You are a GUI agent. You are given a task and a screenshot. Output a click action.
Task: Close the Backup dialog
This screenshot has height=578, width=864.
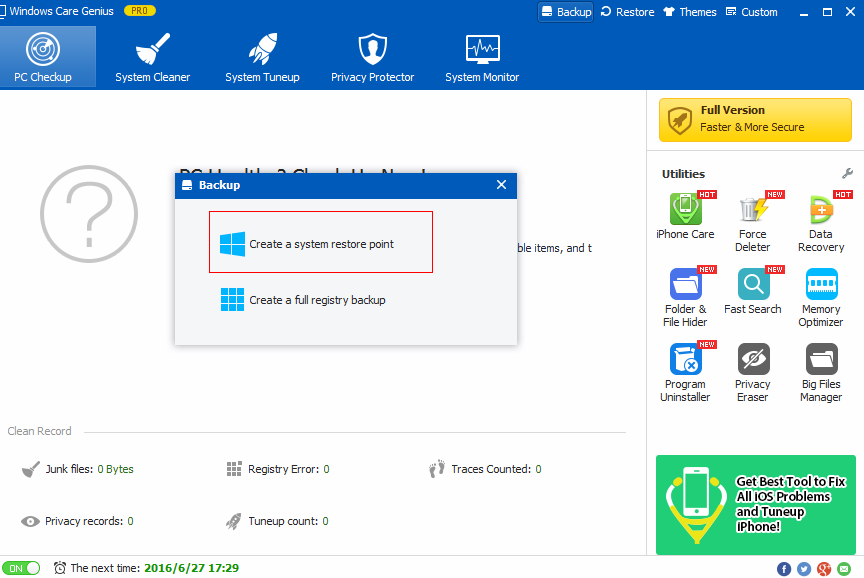click(501, 185)
